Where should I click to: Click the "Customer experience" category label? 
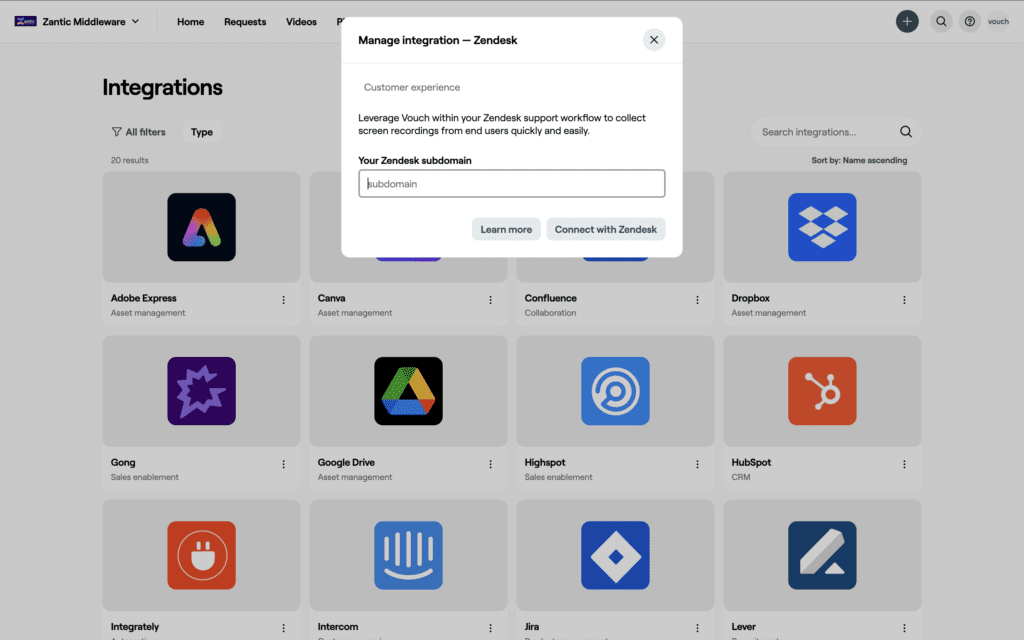pyautogui.click(x=412, y=88)
